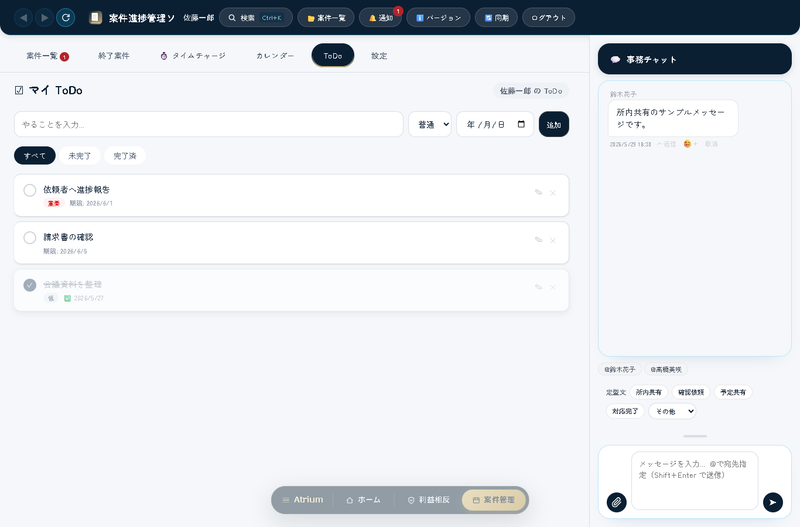Open the その他 template dropdown

click(x=672, y=411)
